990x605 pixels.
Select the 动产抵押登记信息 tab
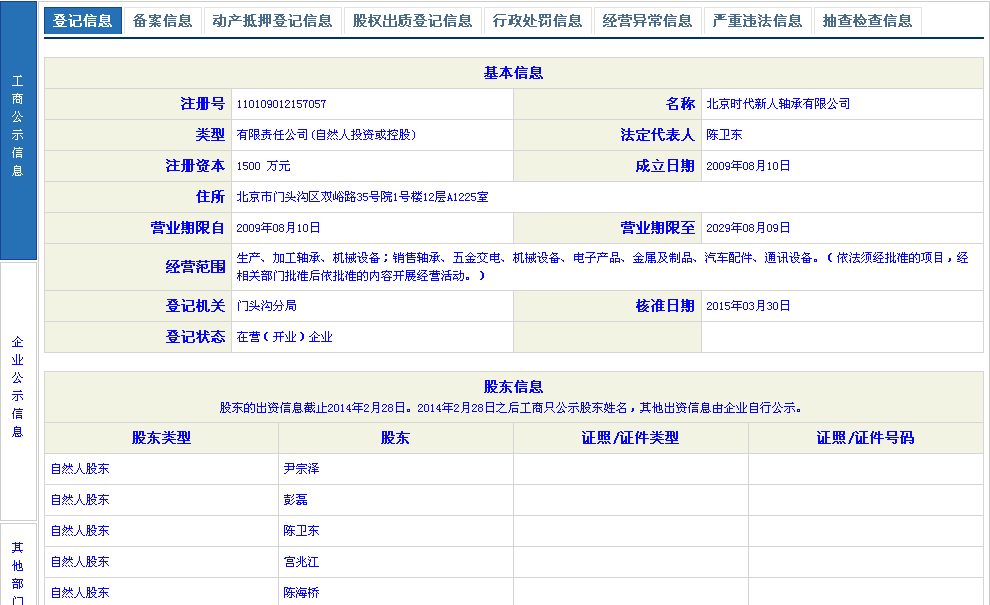point(272,21)
